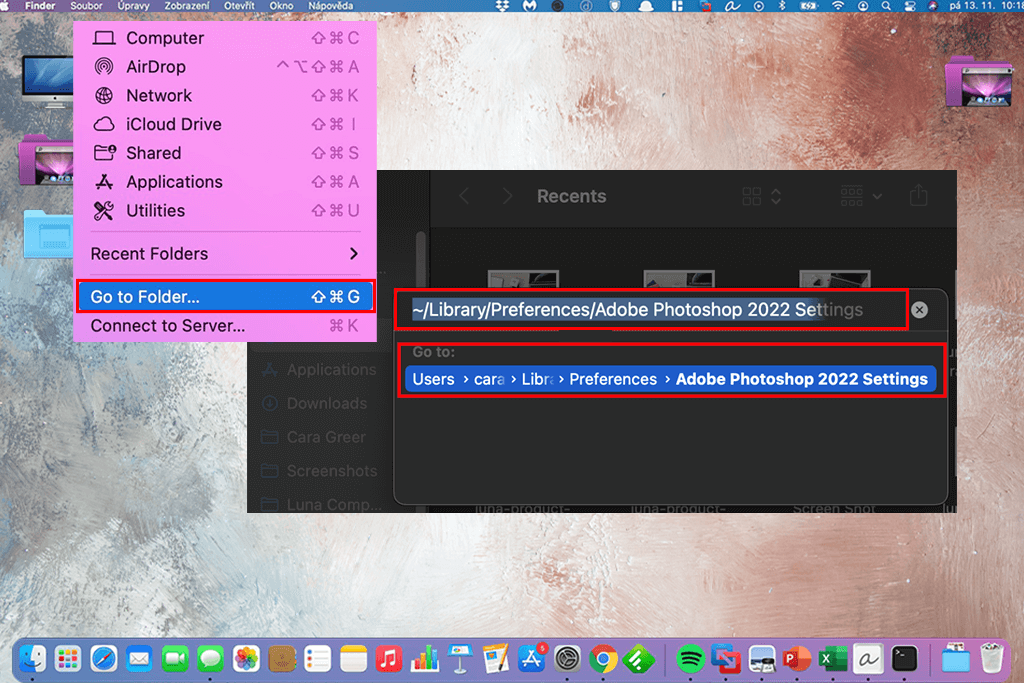
Task: Select the Adobe Photoshop 2022 Settings path suggestion
Action: 671,379
